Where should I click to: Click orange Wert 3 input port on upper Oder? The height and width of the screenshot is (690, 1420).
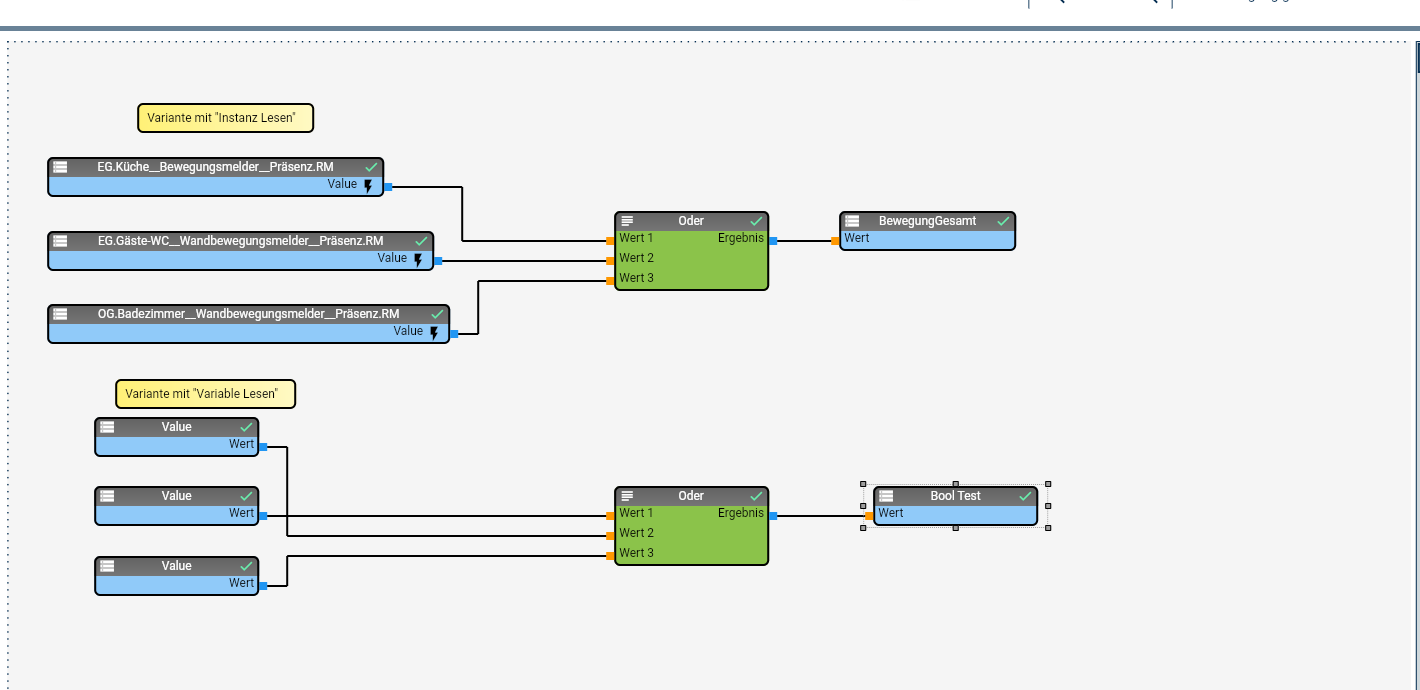tap(610, 280)
